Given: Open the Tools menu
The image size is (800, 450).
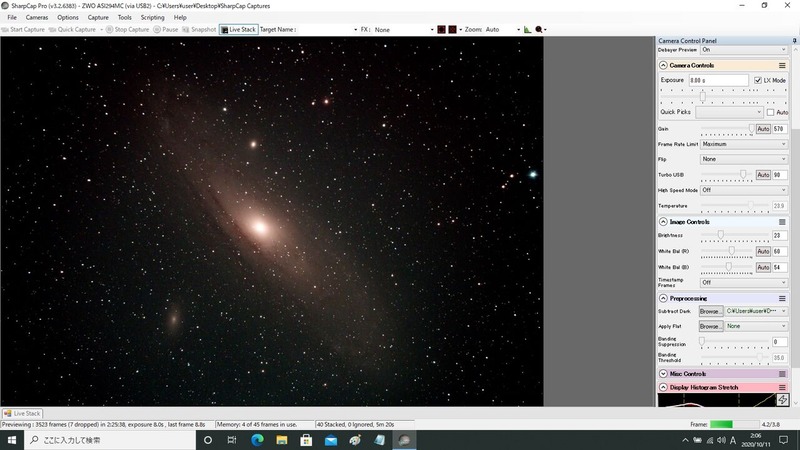Looking at the screenshot, I should 124,17.
